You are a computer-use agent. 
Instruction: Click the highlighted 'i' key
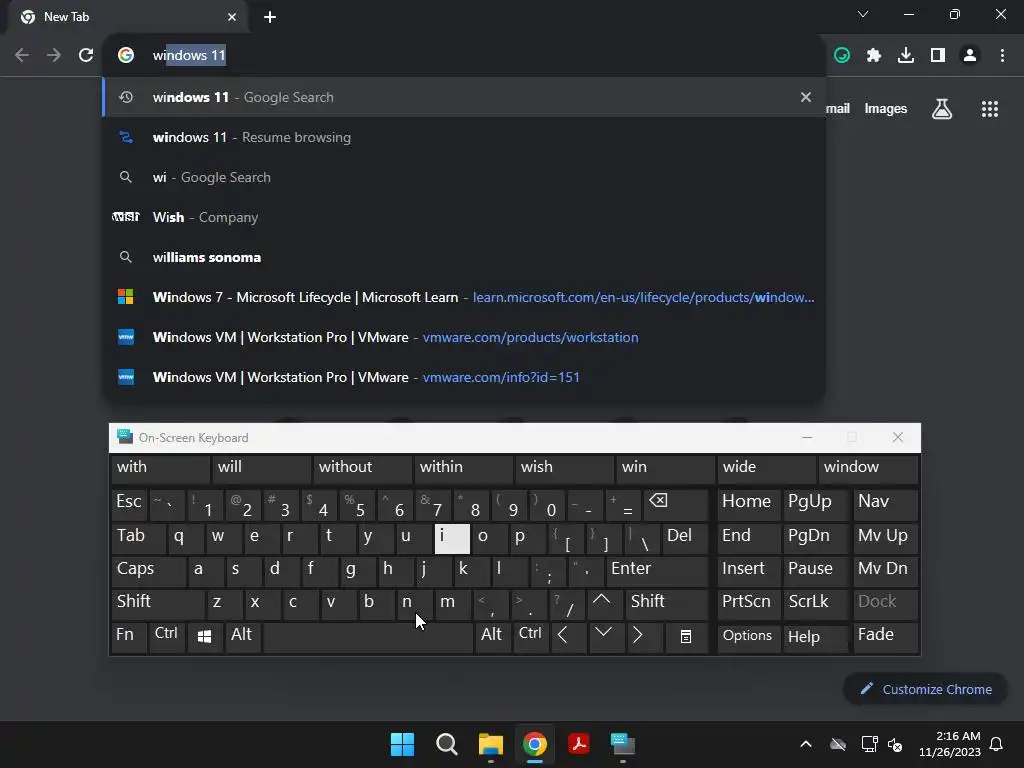click(452, 537)
